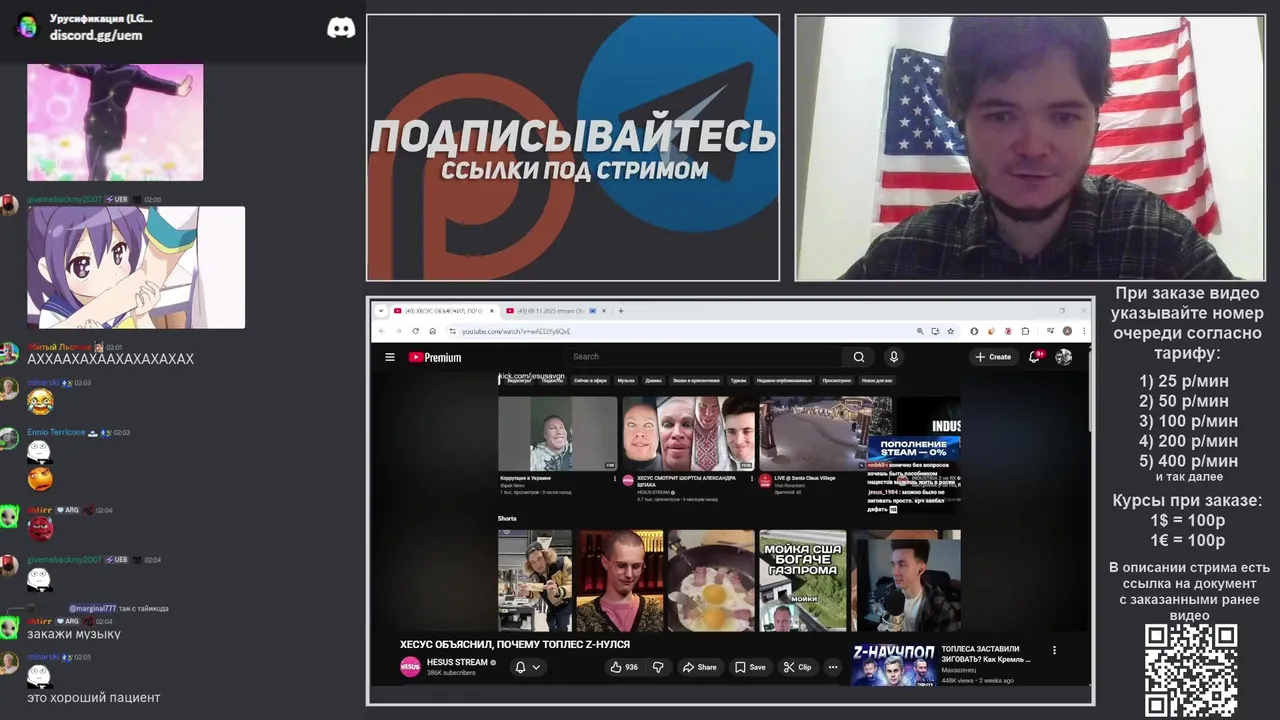Image resolution: width=1280 pixels, height=720 pixels.
Task: Open the browser tab search chevron
Action: pyautogui.click(x=381, y=311)
